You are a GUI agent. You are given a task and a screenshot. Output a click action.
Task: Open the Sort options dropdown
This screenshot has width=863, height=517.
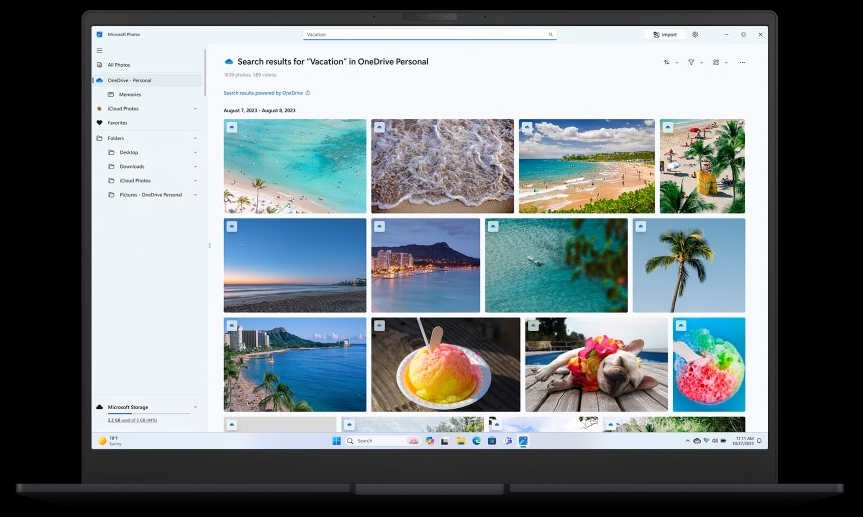click(x=670, y=62)
